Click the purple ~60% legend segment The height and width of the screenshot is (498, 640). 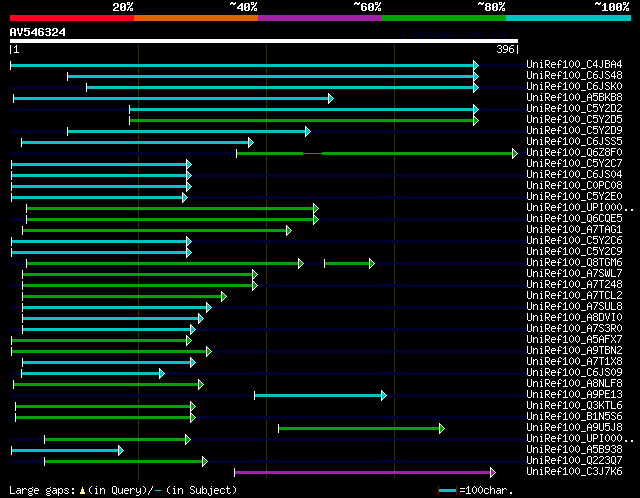coord(320,18)
